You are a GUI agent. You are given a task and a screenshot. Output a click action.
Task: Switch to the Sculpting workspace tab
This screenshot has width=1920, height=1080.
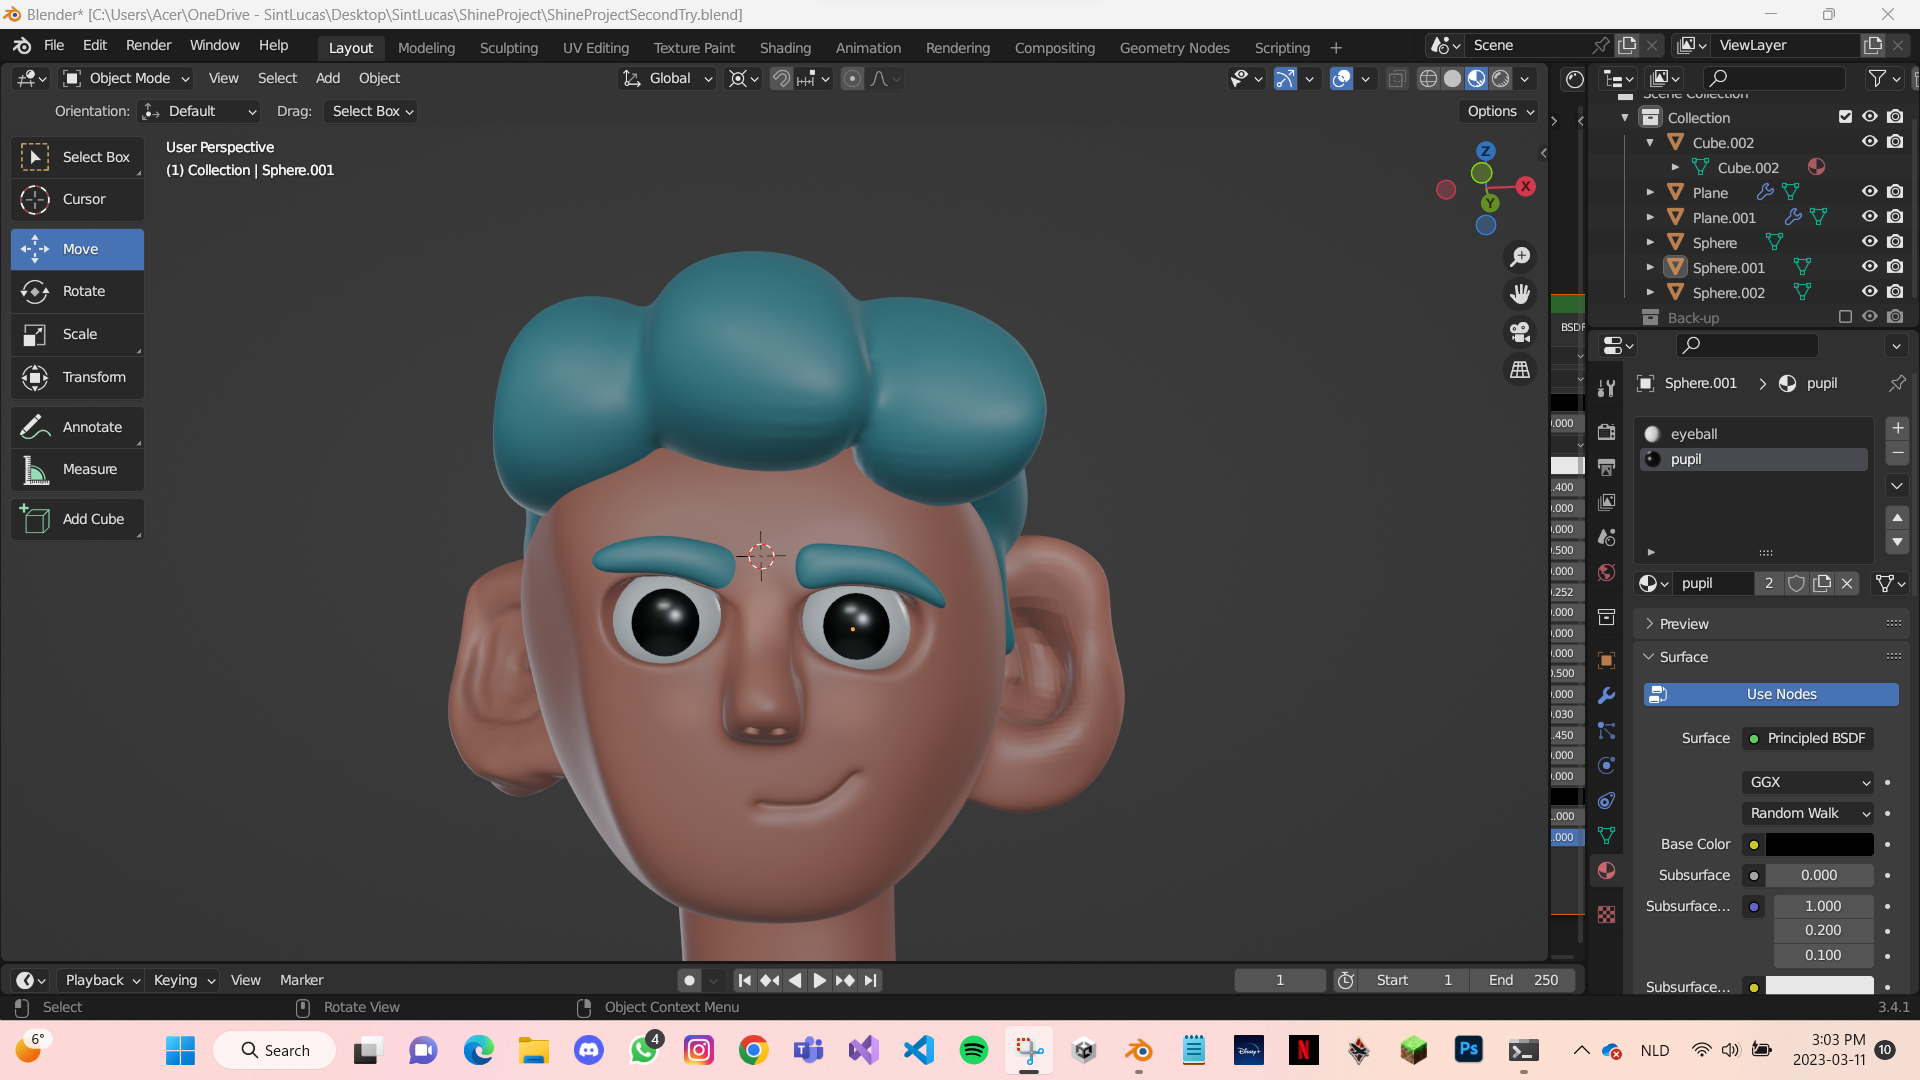tap(509, 47)
